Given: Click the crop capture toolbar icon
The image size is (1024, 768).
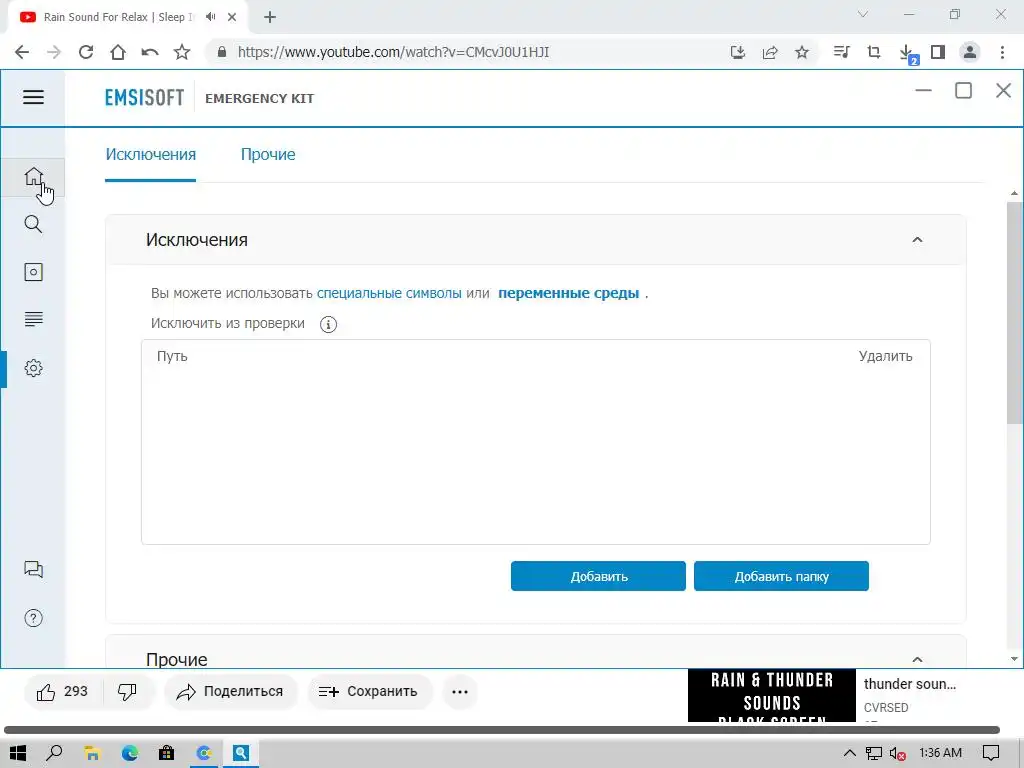Looking at the screenshot, I should coord(874,52).
